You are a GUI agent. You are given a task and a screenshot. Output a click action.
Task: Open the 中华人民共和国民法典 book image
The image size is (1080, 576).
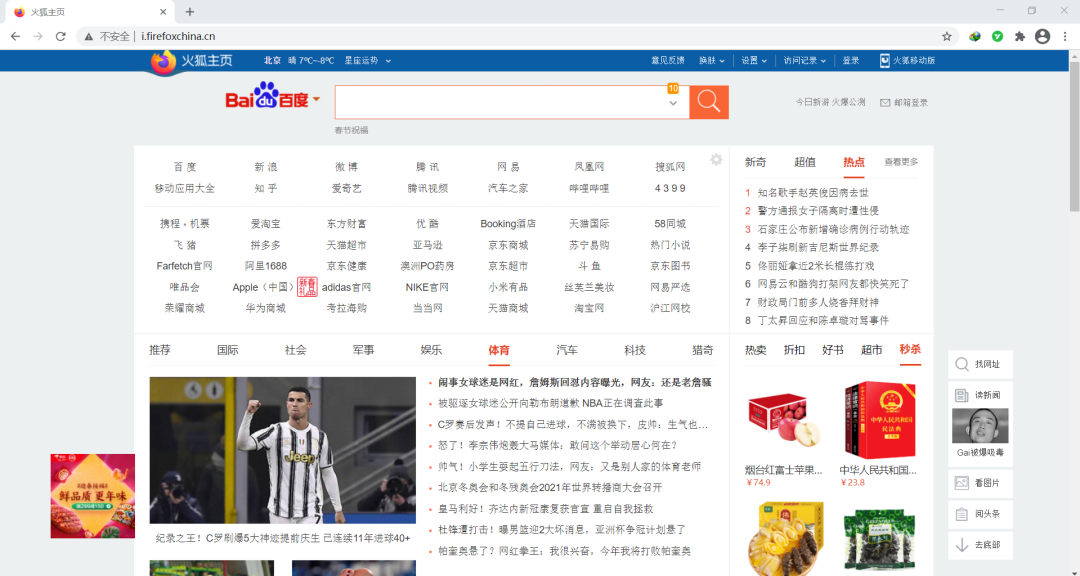click(880, 420)
